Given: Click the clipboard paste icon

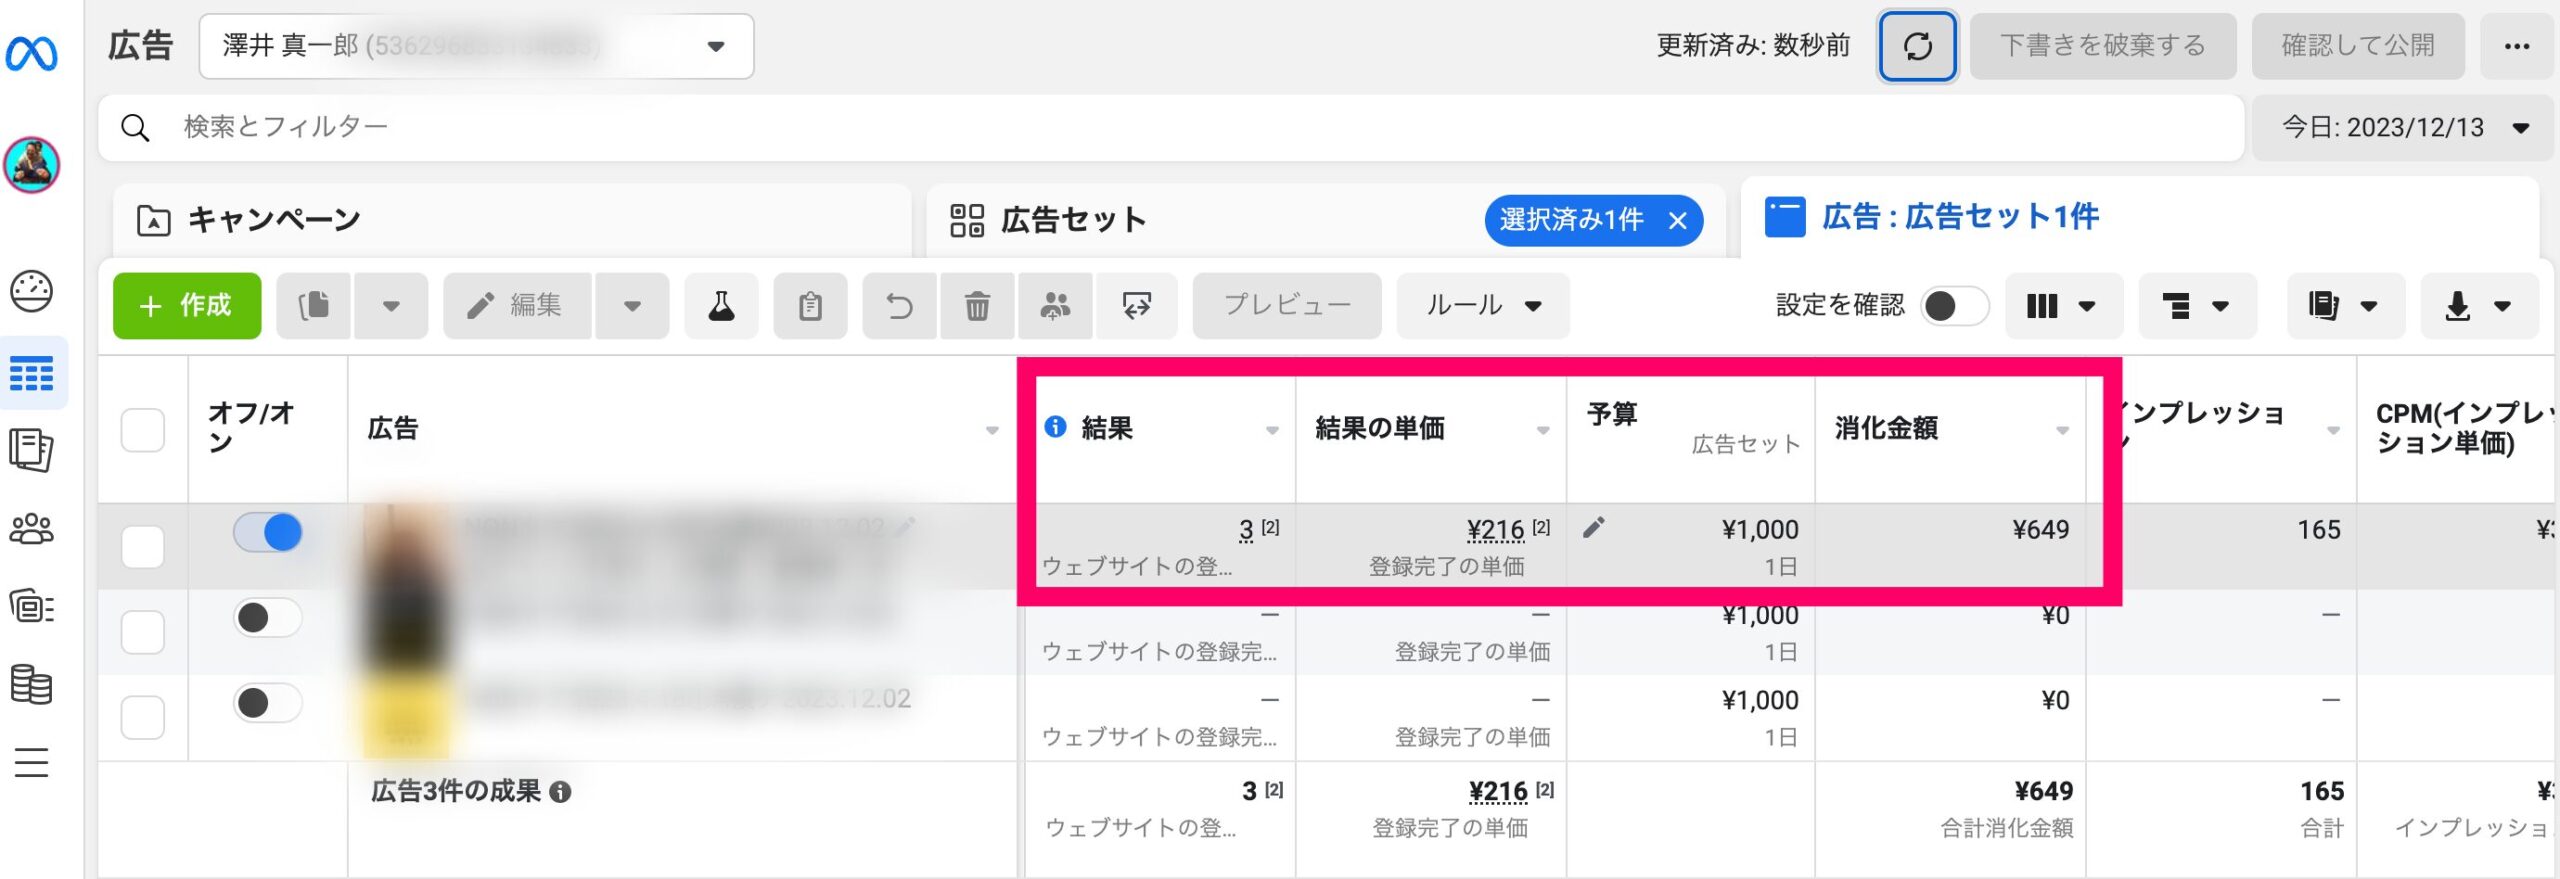Looking at the screenshot, I should click(810, 306).
